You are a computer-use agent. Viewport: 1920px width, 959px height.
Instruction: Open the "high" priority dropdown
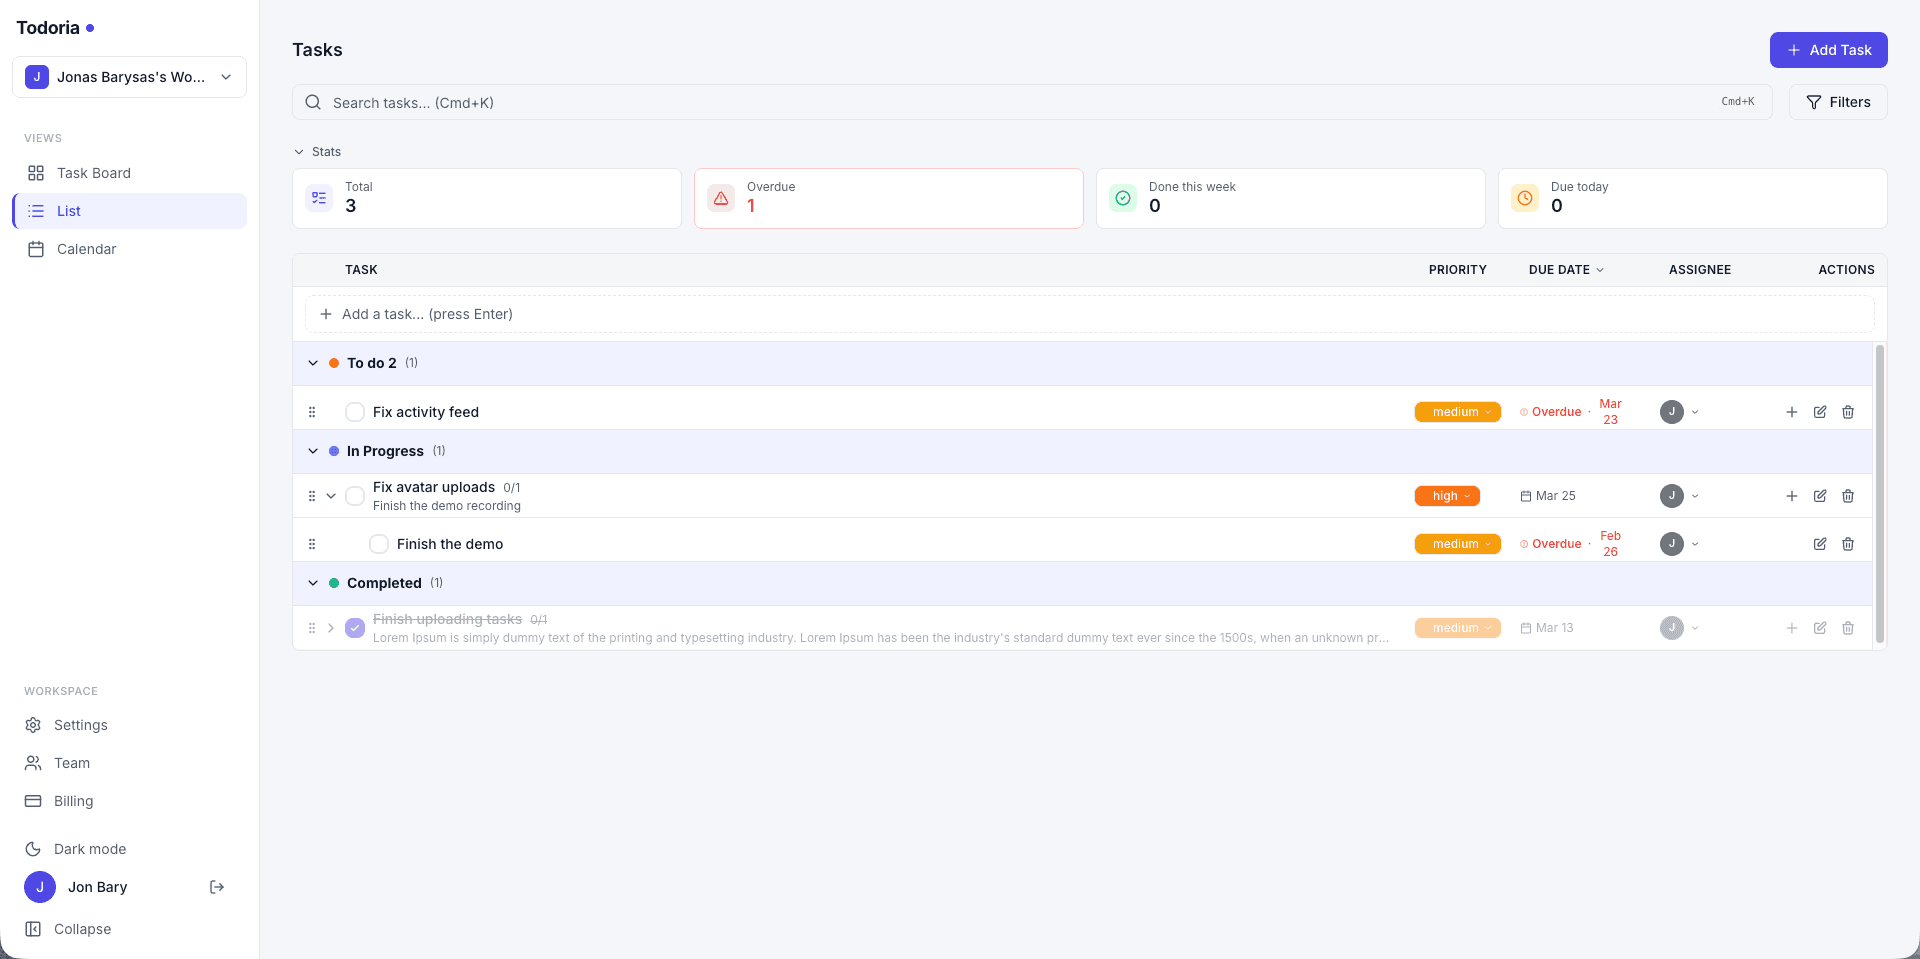1447,495
